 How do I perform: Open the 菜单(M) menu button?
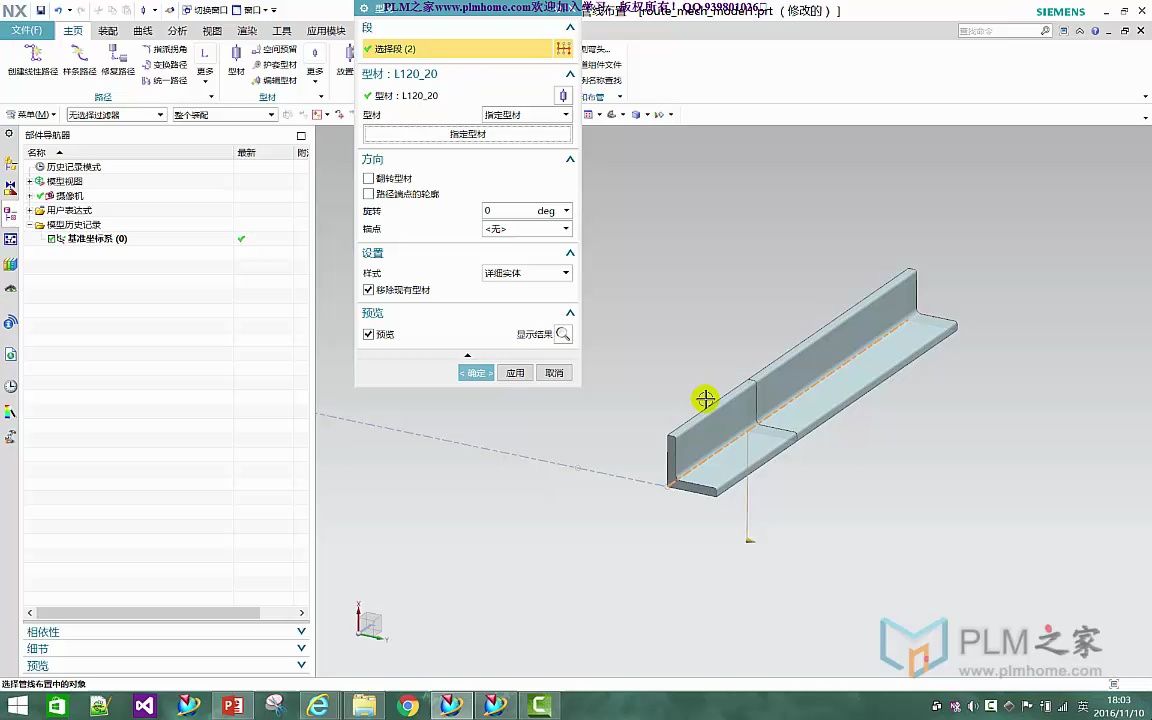(x=31, y=115)
